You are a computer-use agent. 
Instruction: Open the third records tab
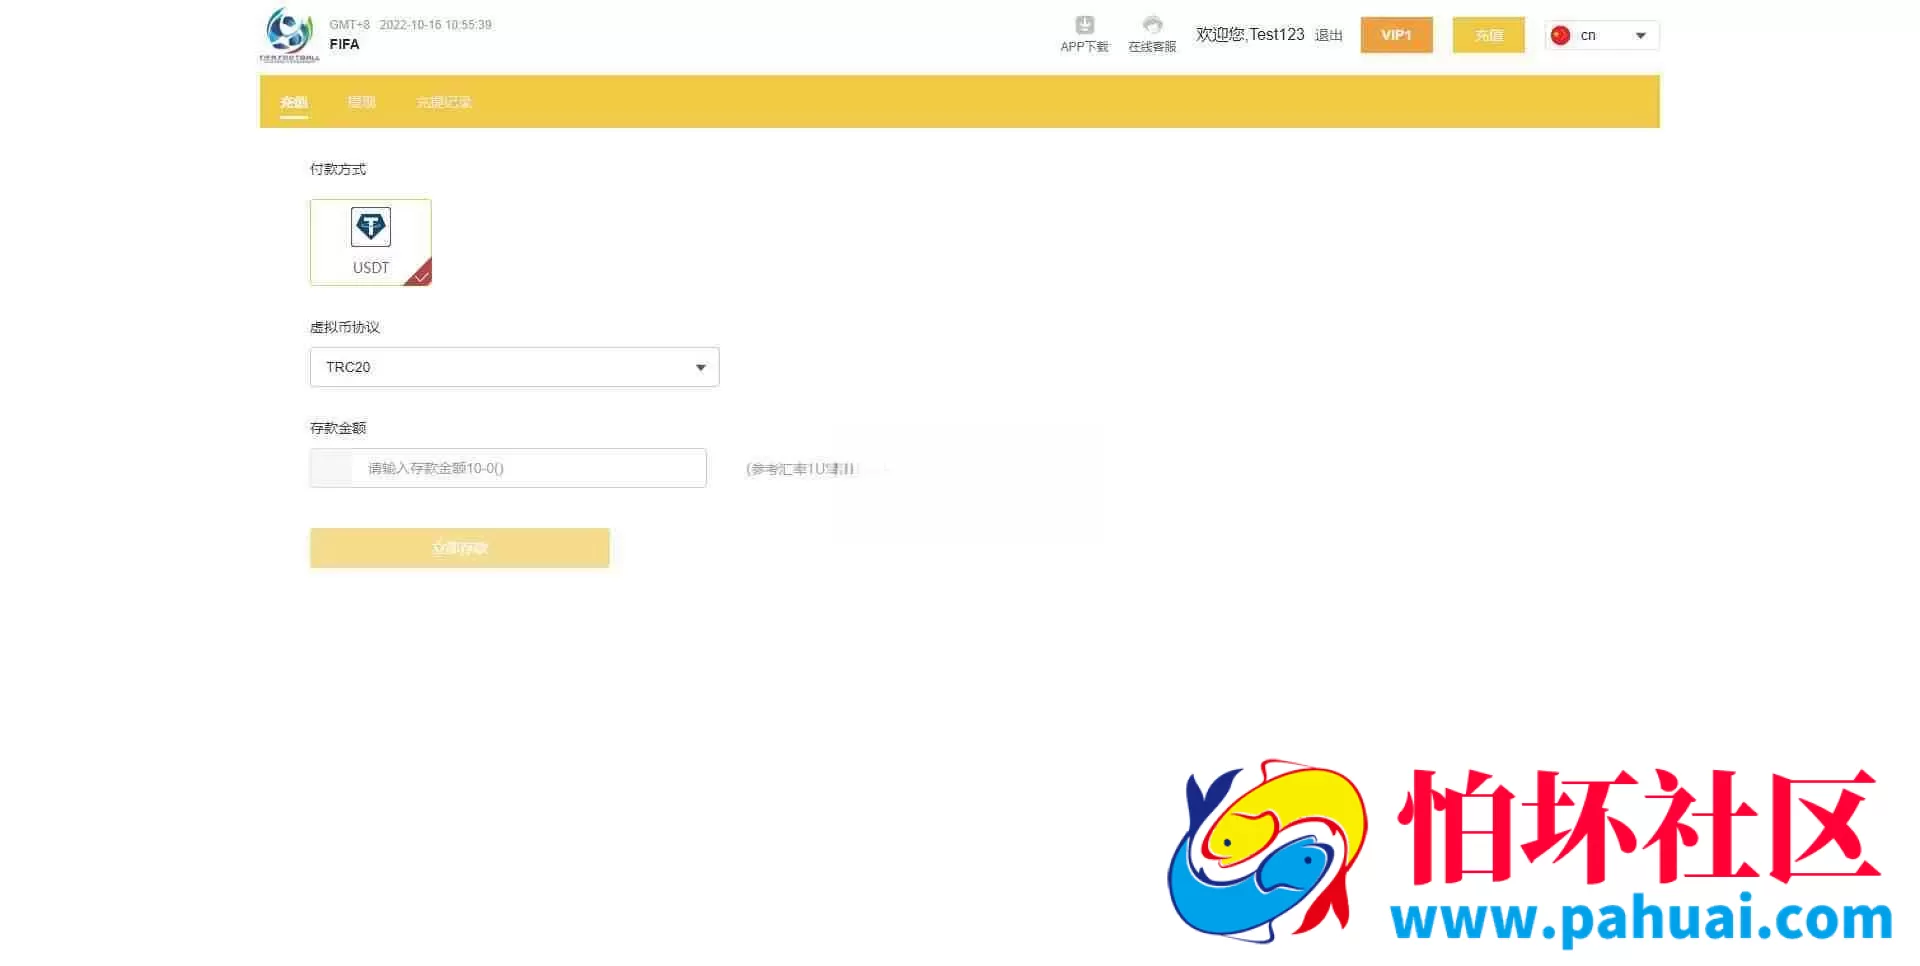coord(444,102)
